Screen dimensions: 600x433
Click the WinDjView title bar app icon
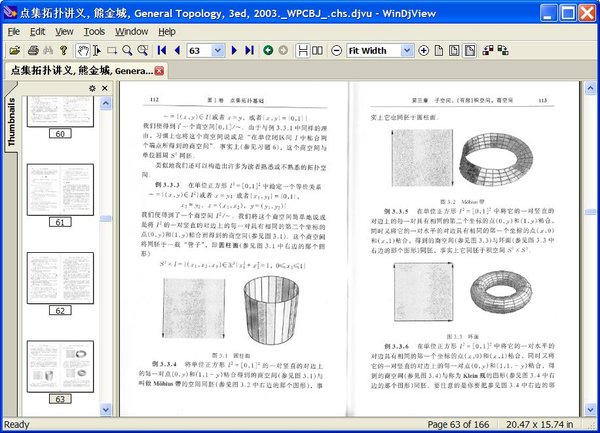click(10, 12)
